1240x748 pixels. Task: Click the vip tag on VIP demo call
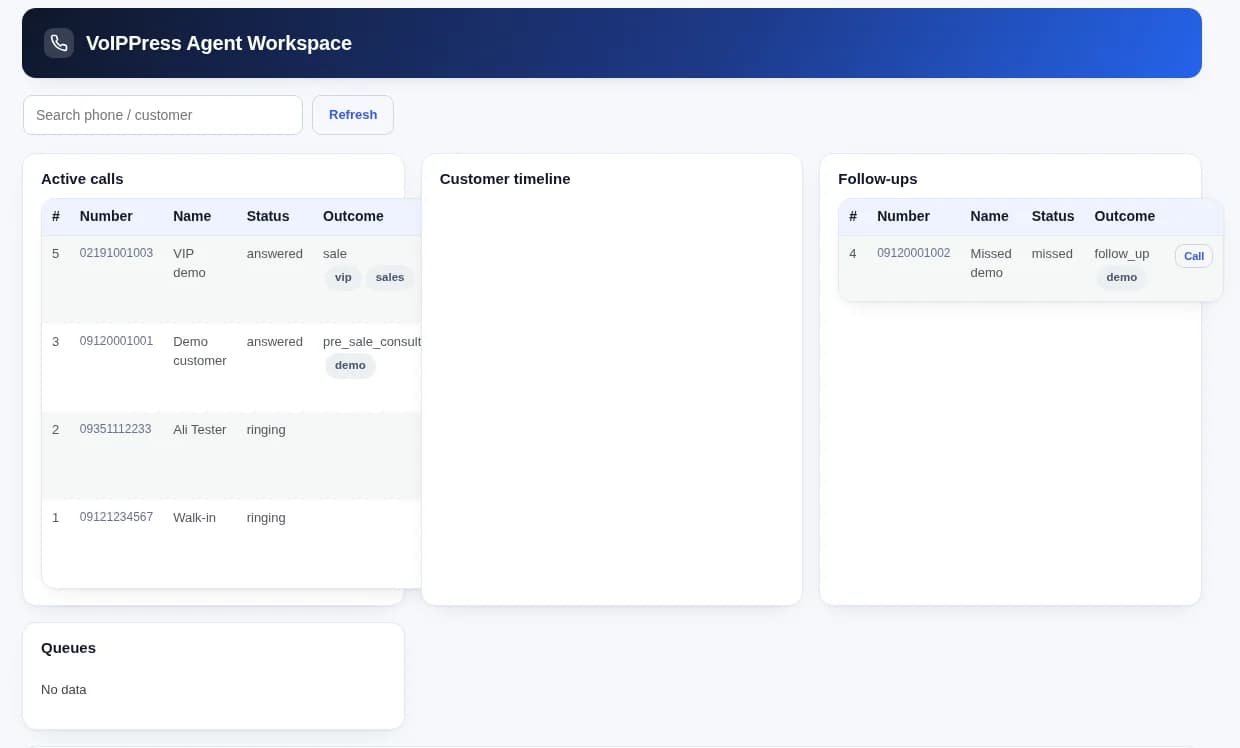pyautogui.click(x=343, y=277)
